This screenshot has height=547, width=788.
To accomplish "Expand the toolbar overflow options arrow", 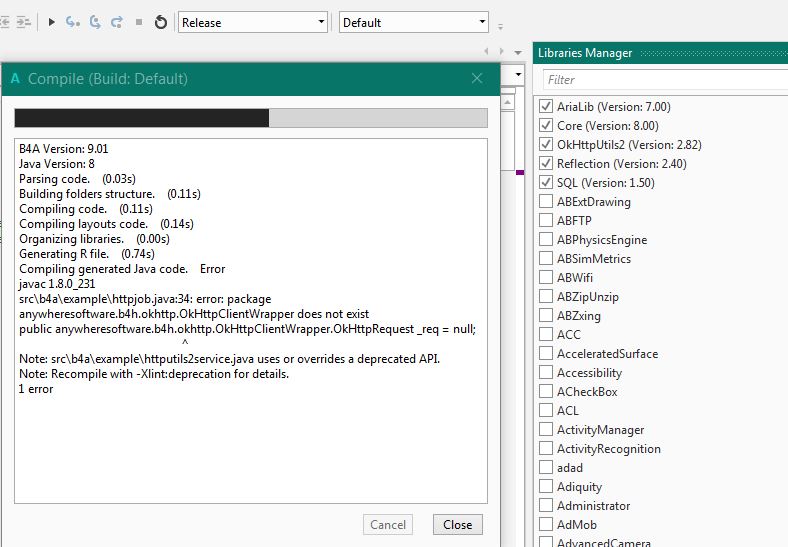I will pos(500,25).
